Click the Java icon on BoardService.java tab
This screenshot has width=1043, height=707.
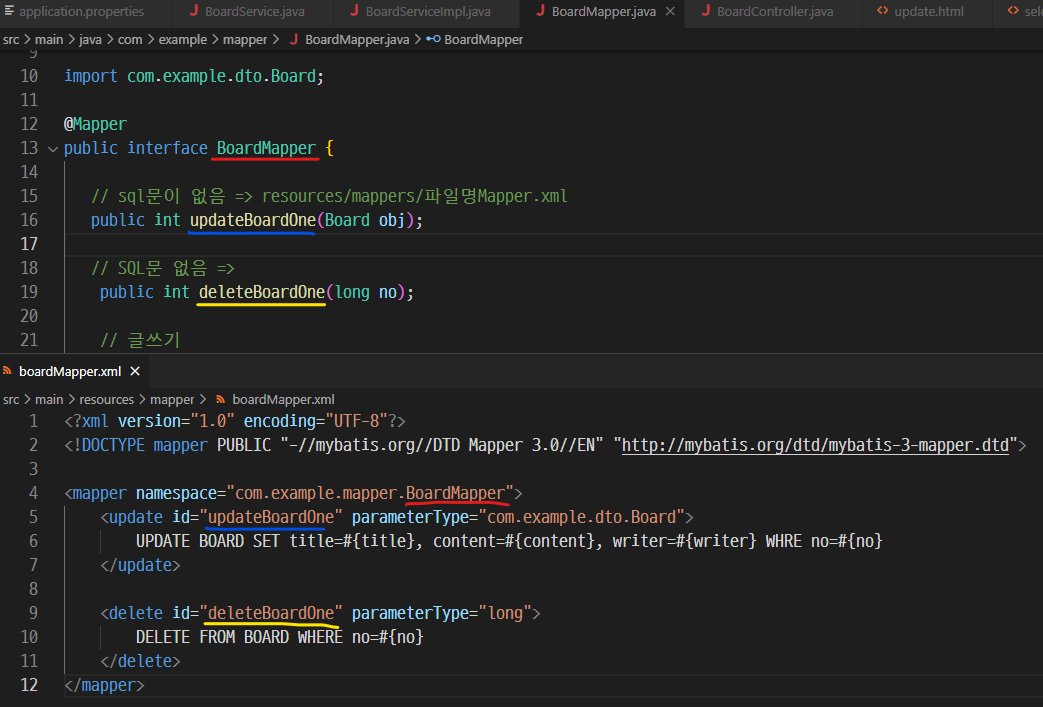[194, 11]
